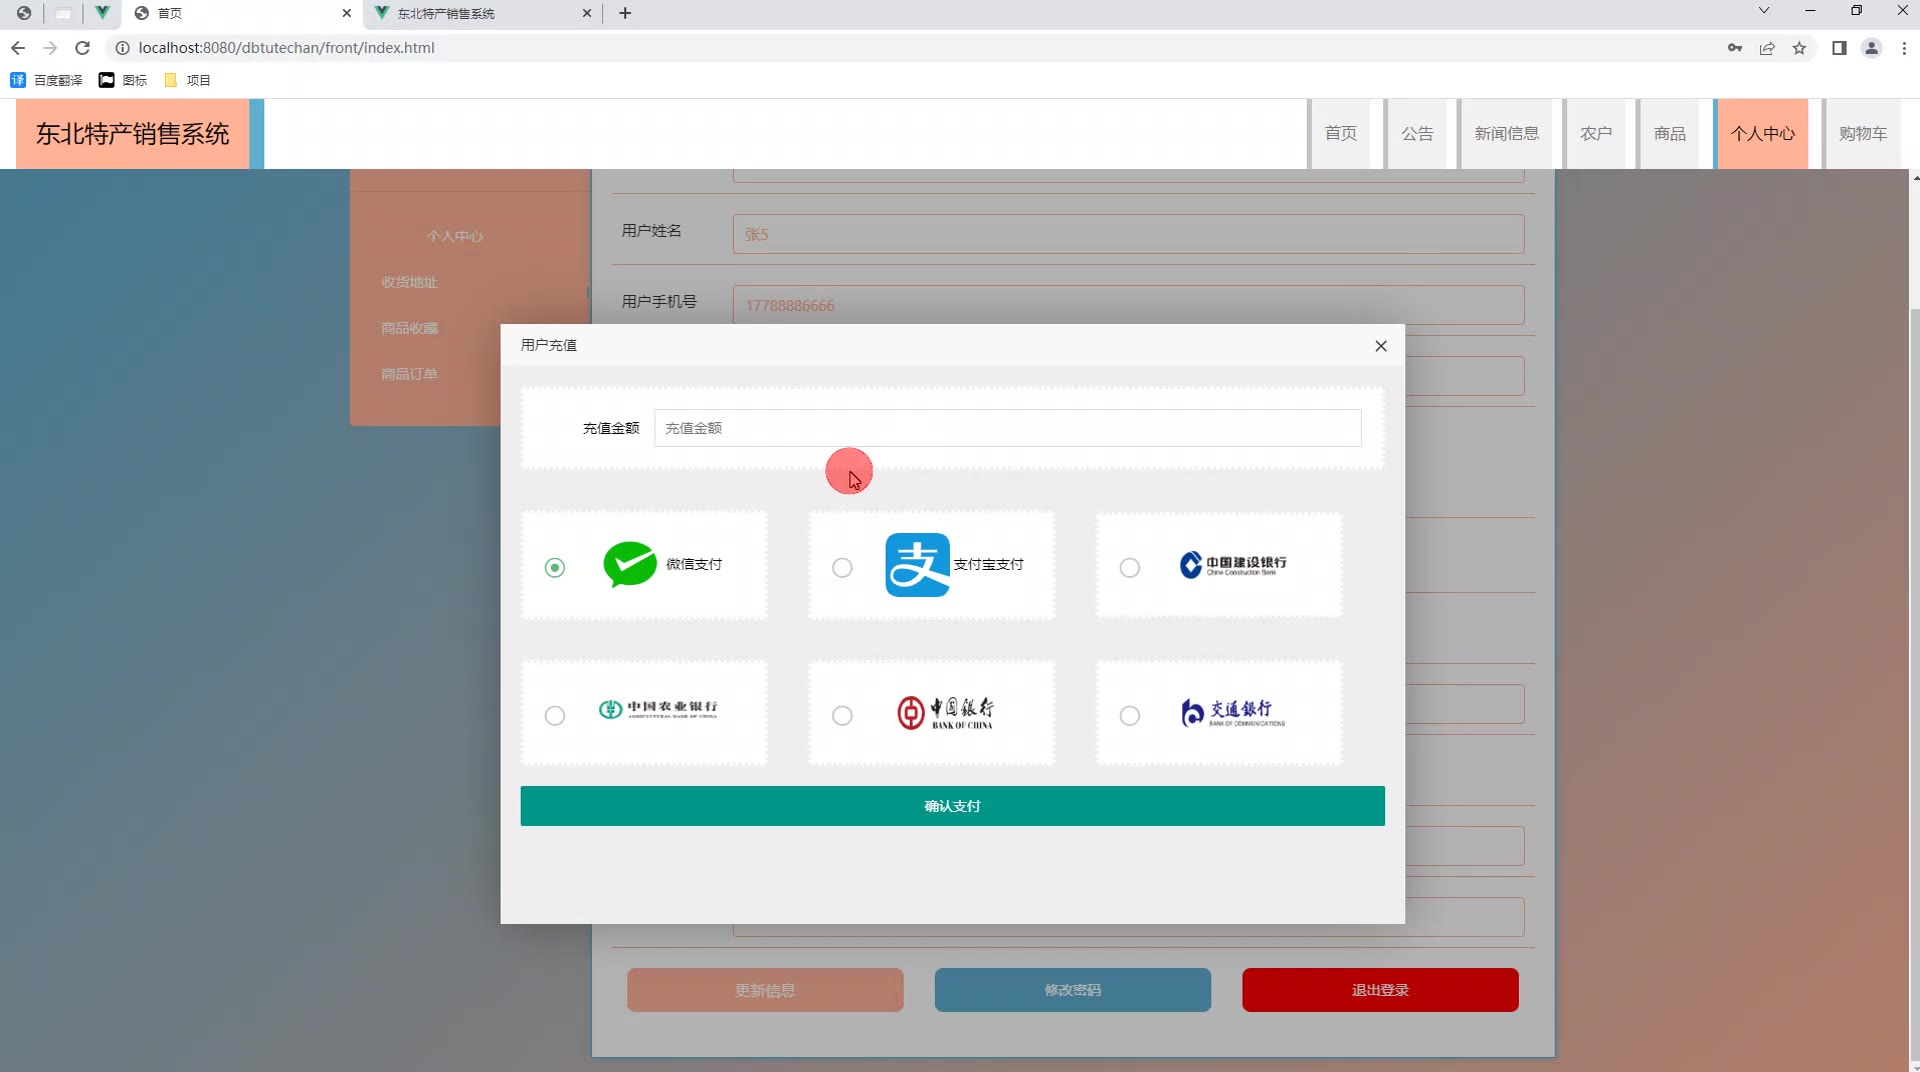Open the 新闻信息 navigation tab

[1506, 134]
